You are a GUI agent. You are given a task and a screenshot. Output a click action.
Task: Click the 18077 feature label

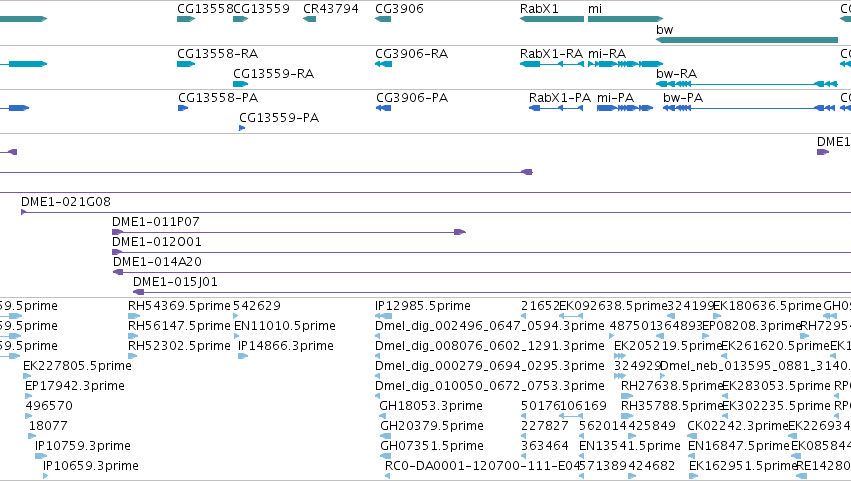point(48,426)
